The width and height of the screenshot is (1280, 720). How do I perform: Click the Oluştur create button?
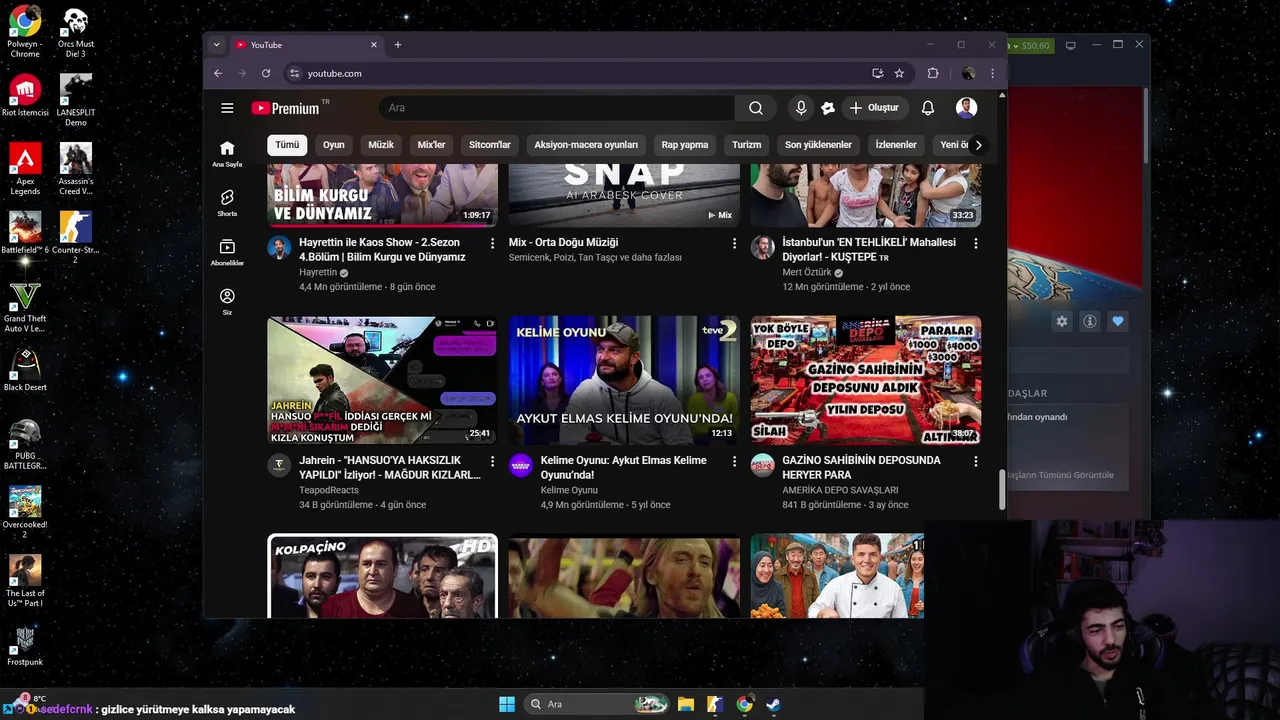[874, 108]
